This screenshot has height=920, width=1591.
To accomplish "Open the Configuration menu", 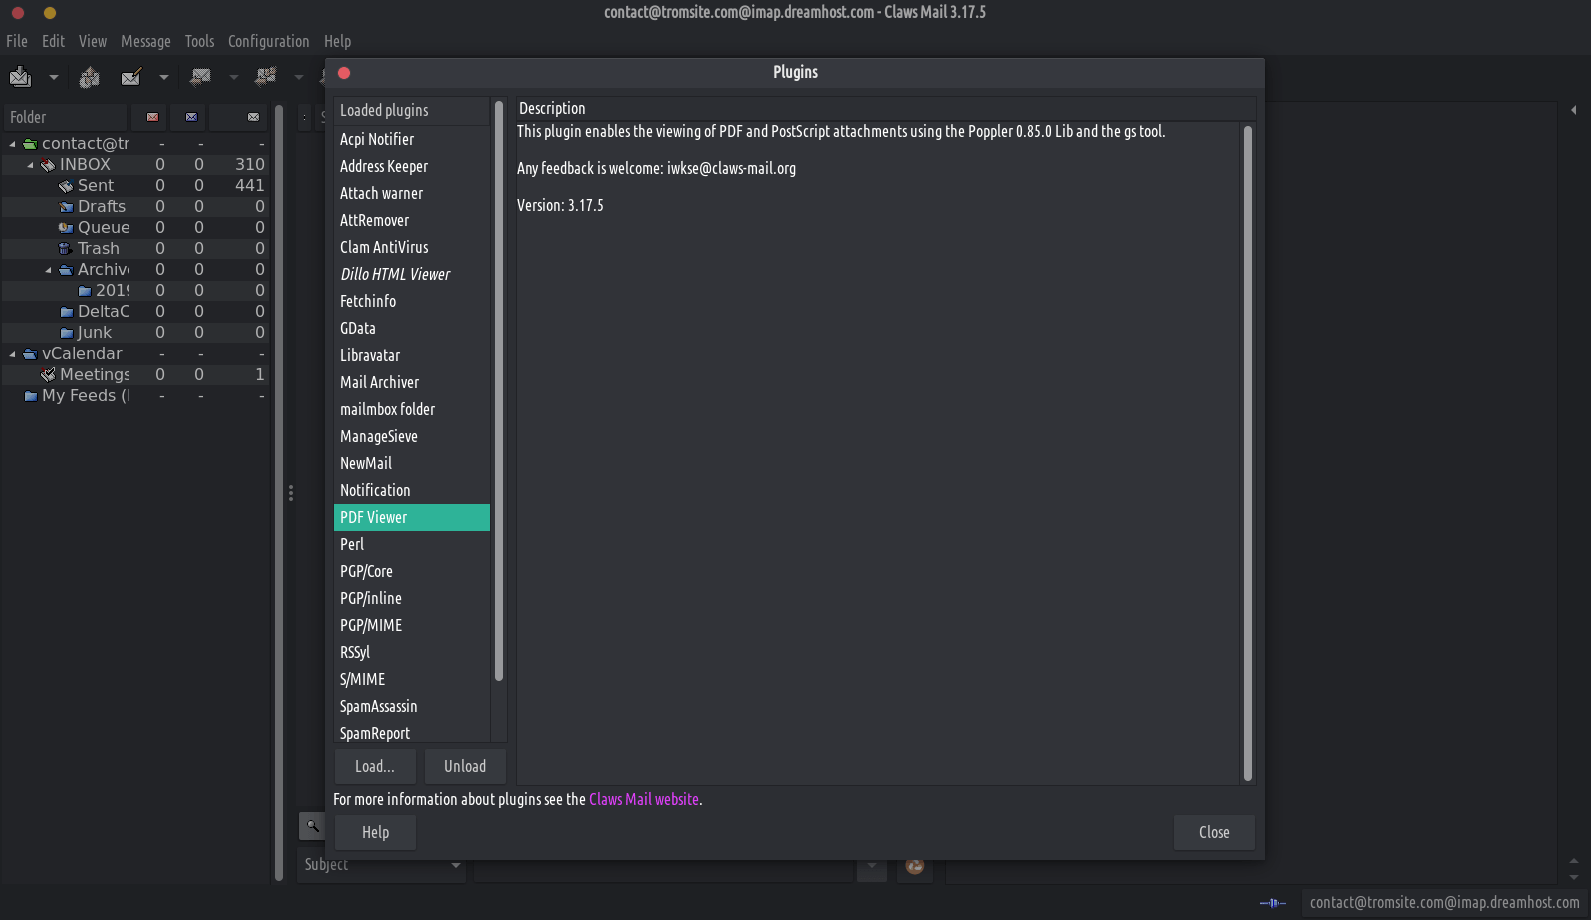I will [x=269, y=41].
